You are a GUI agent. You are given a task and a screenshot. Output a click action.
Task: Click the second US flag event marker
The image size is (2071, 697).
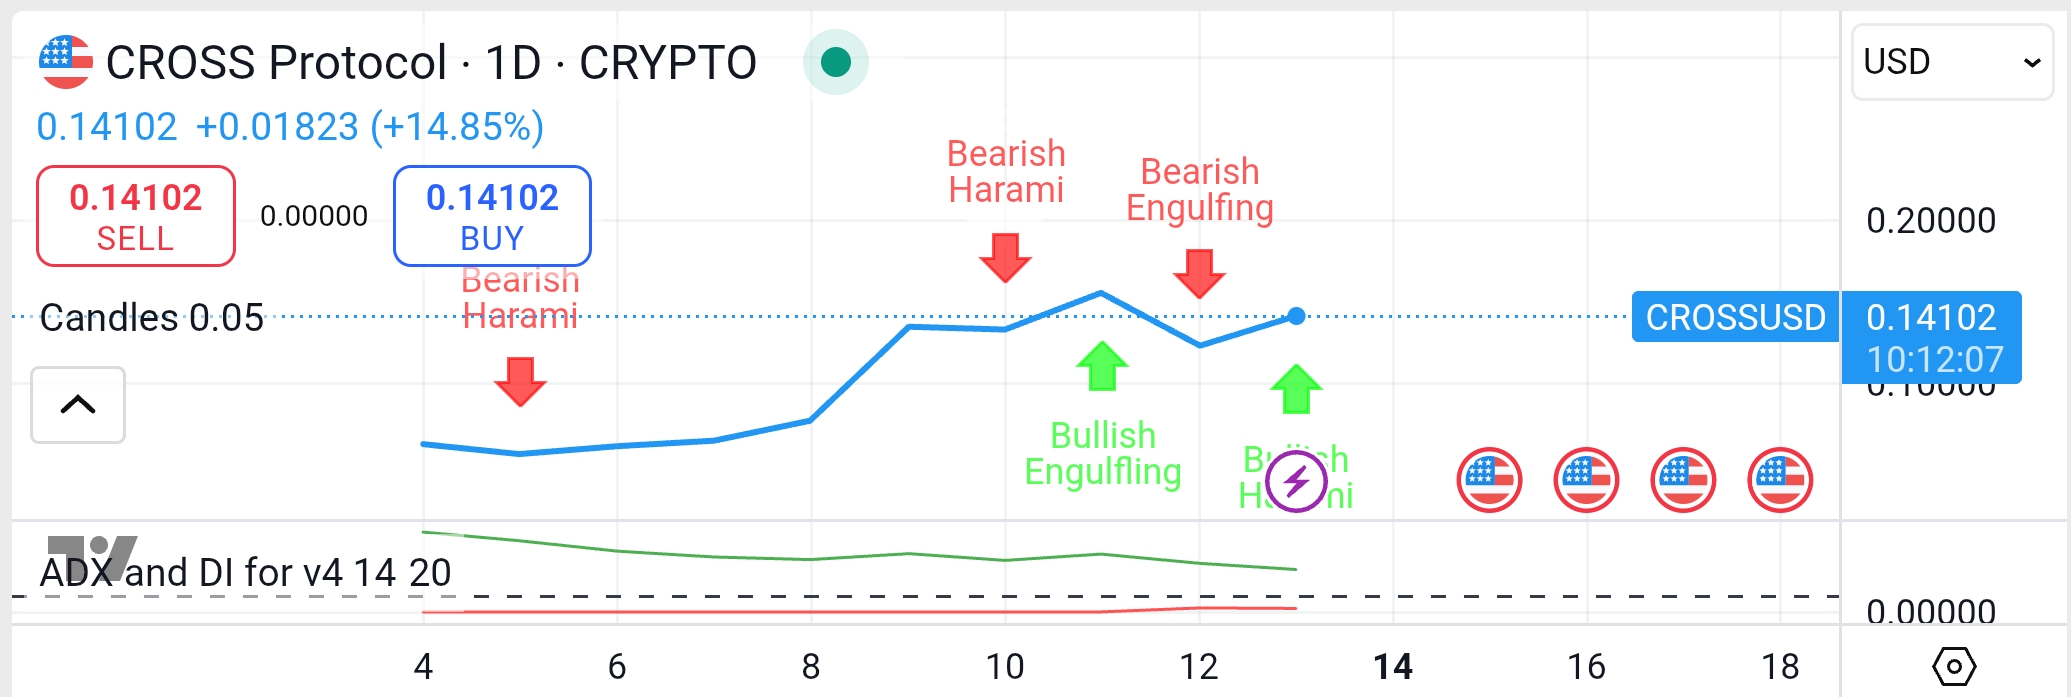(1586, 480)
